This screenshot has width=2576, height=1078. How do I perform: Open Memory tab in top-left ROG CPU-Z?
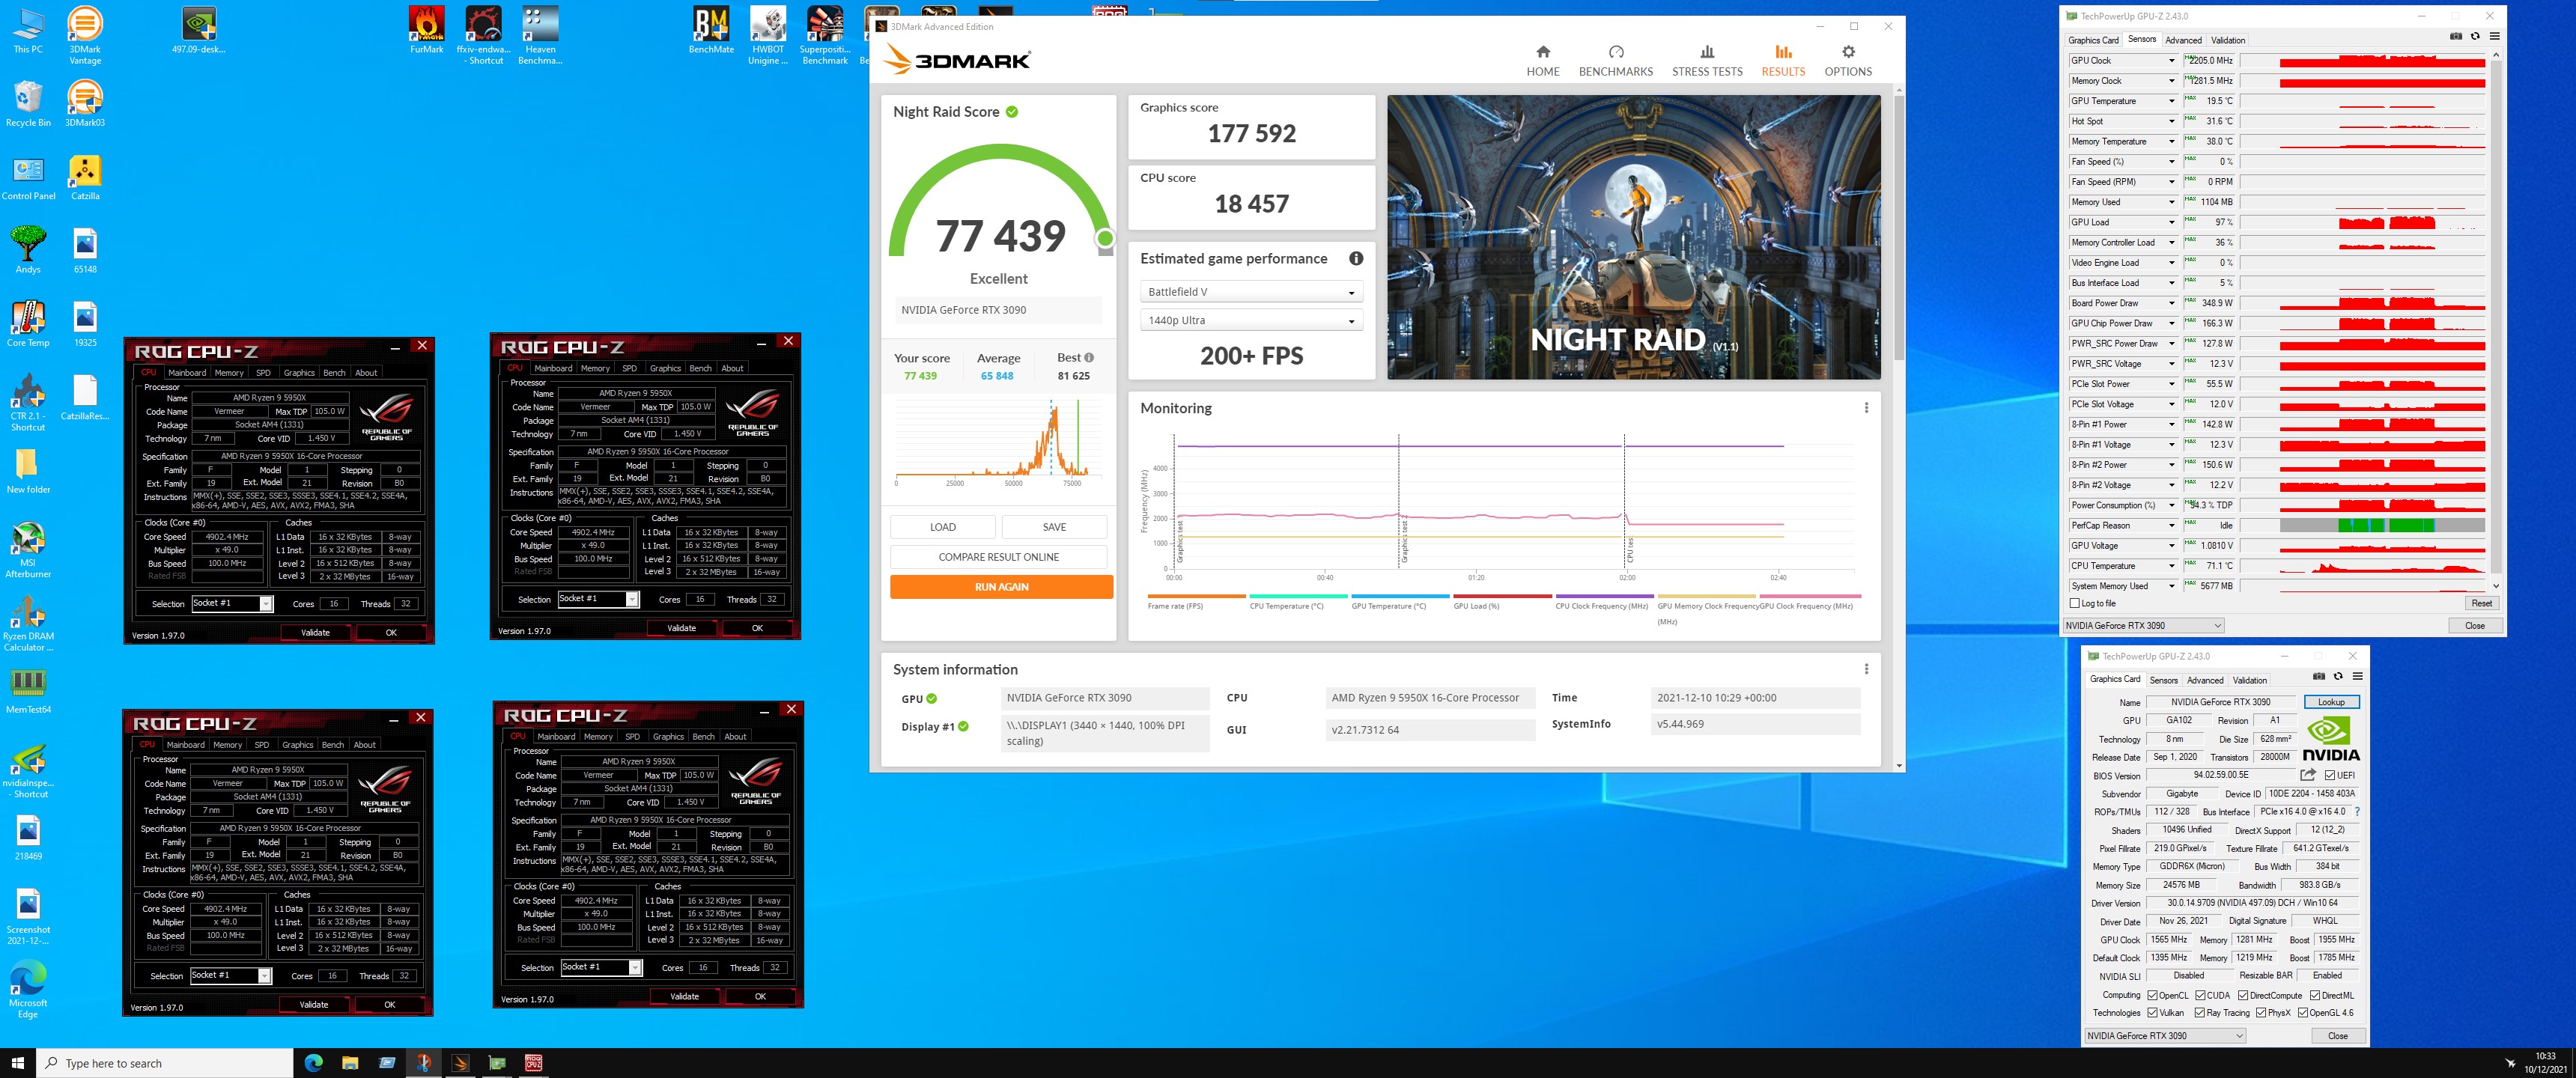(229, 373)
